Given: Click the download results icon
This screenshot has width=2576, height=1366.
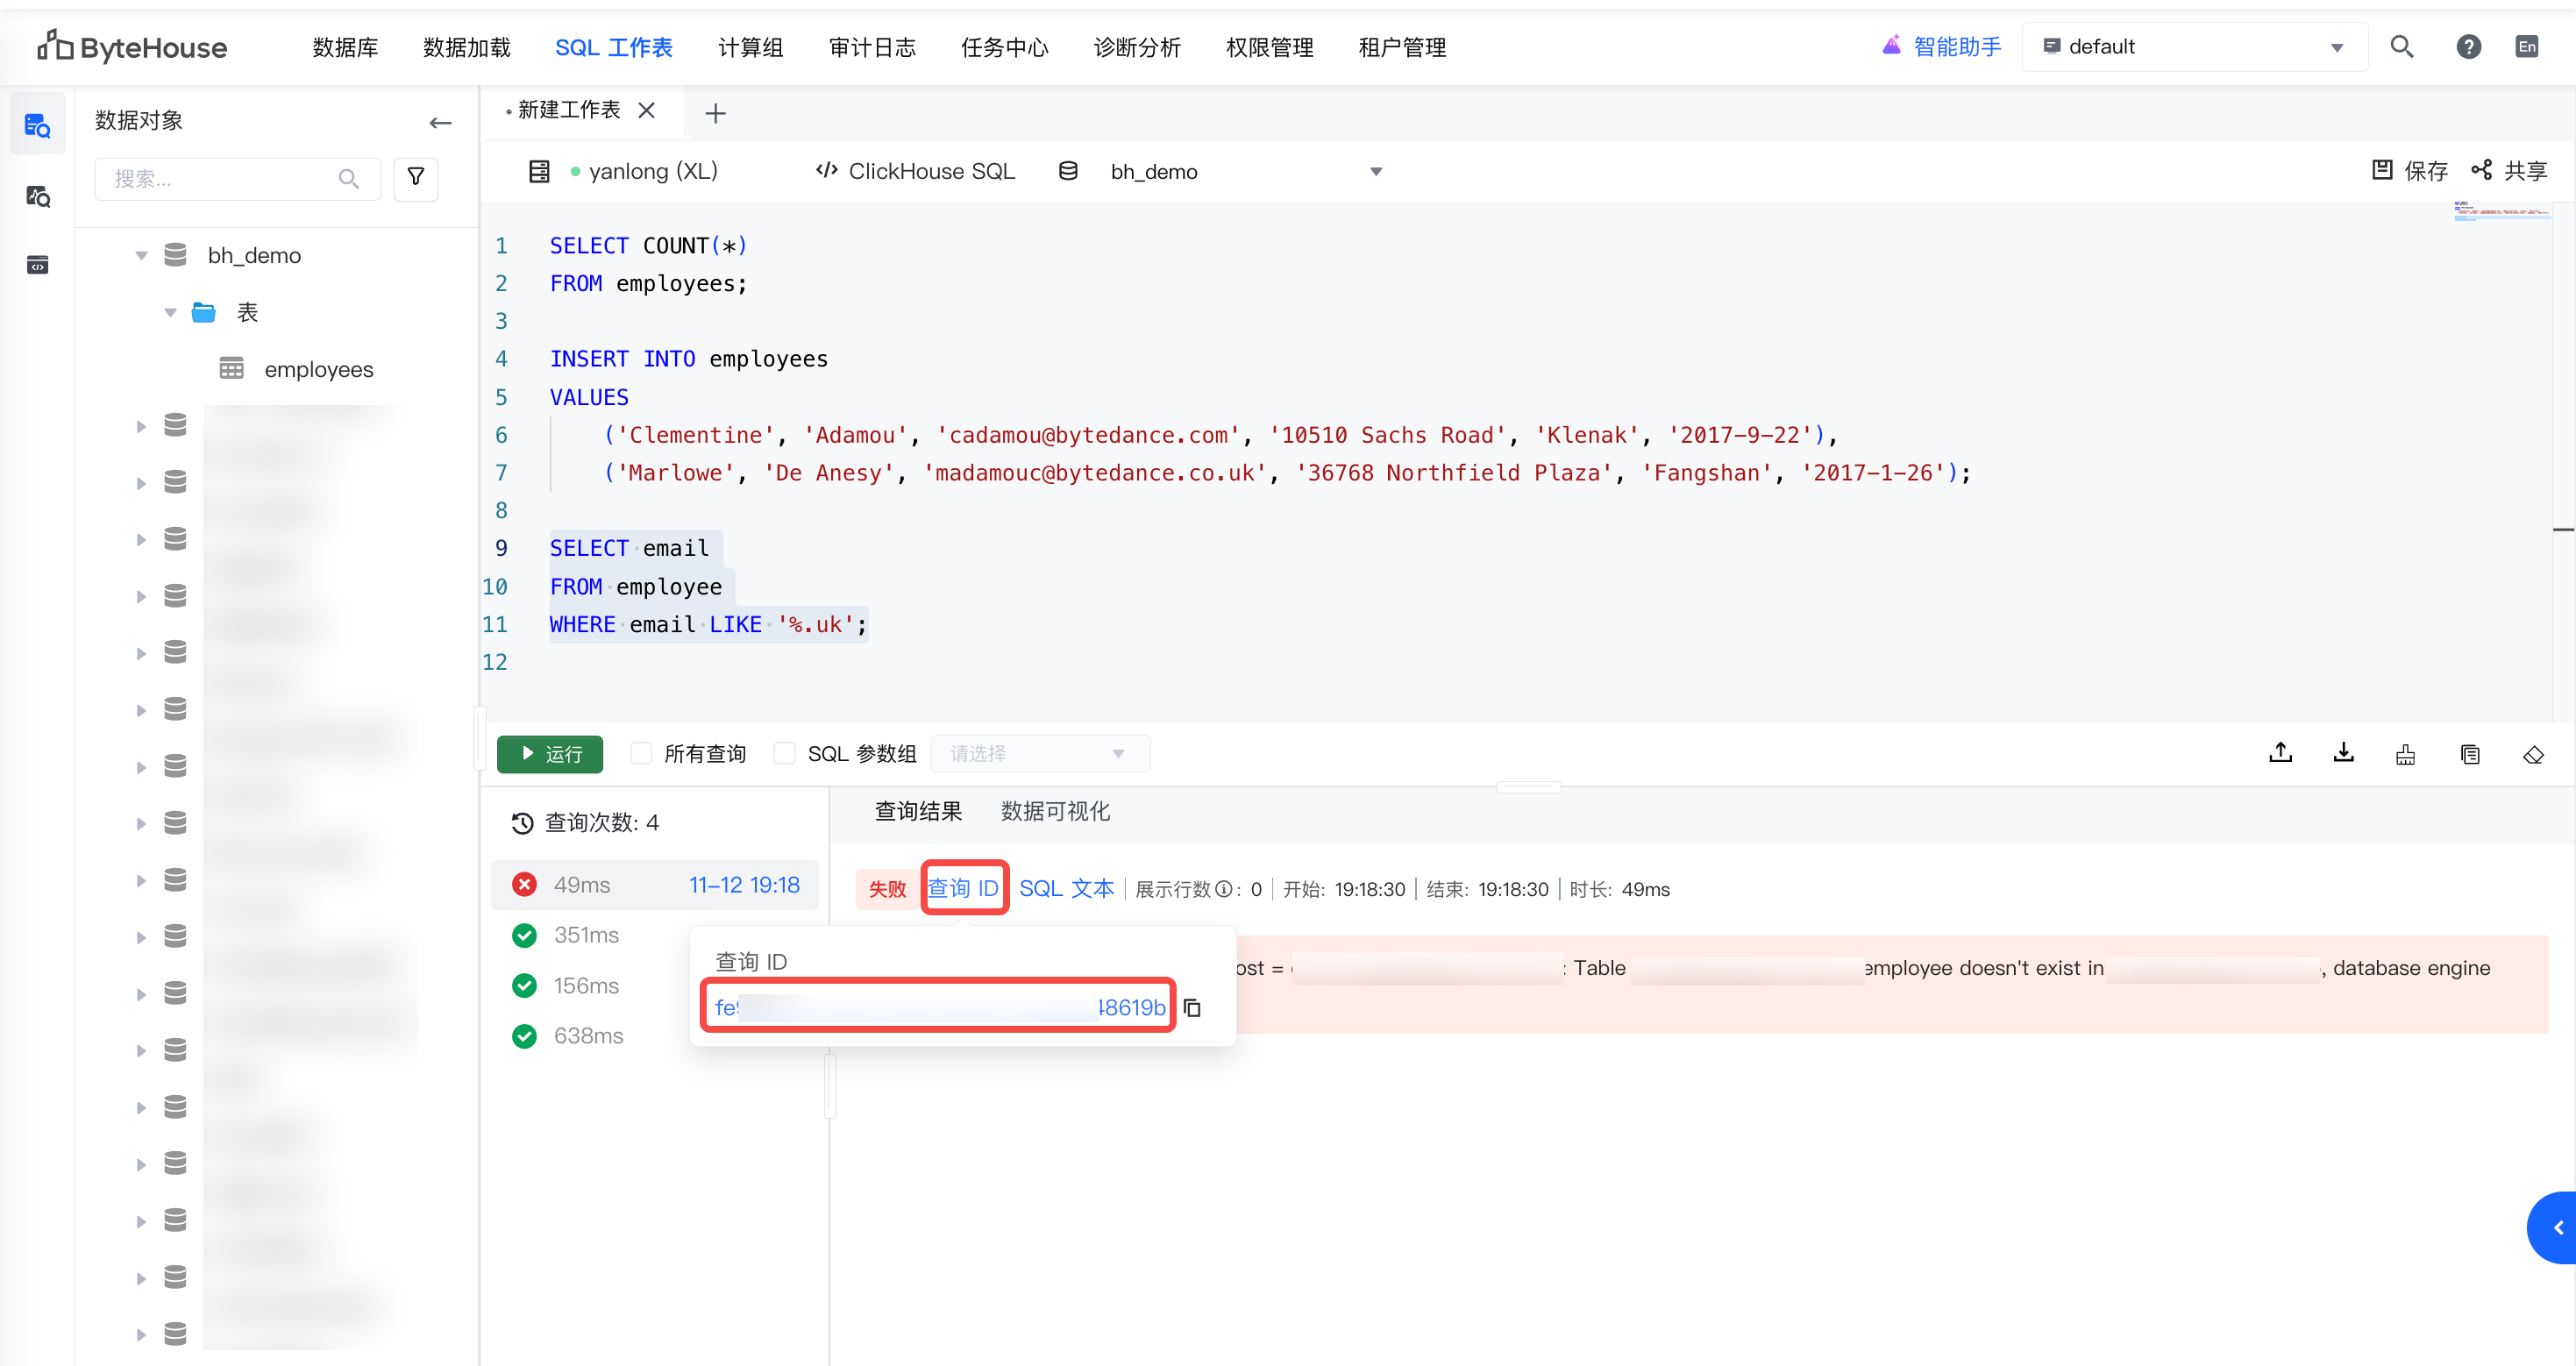Looking at the screenshot, I should point(2343,753).
